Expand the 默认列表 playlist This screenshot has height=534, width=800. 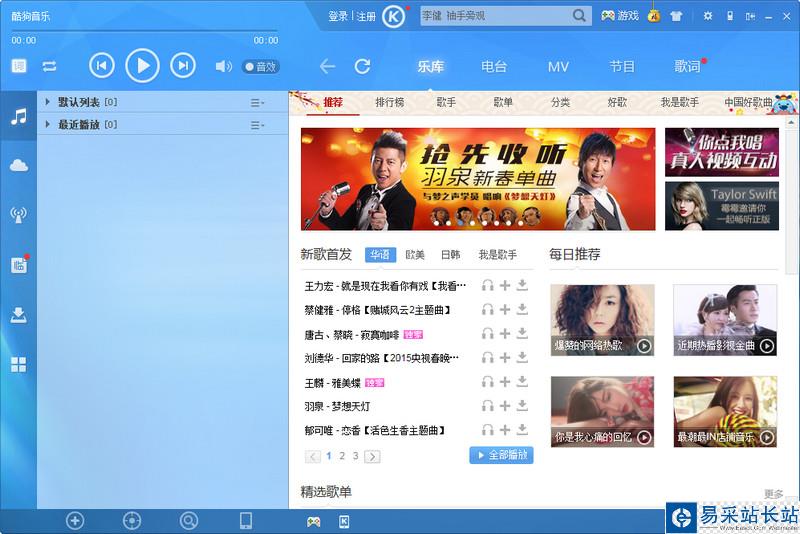click(47, 102)
